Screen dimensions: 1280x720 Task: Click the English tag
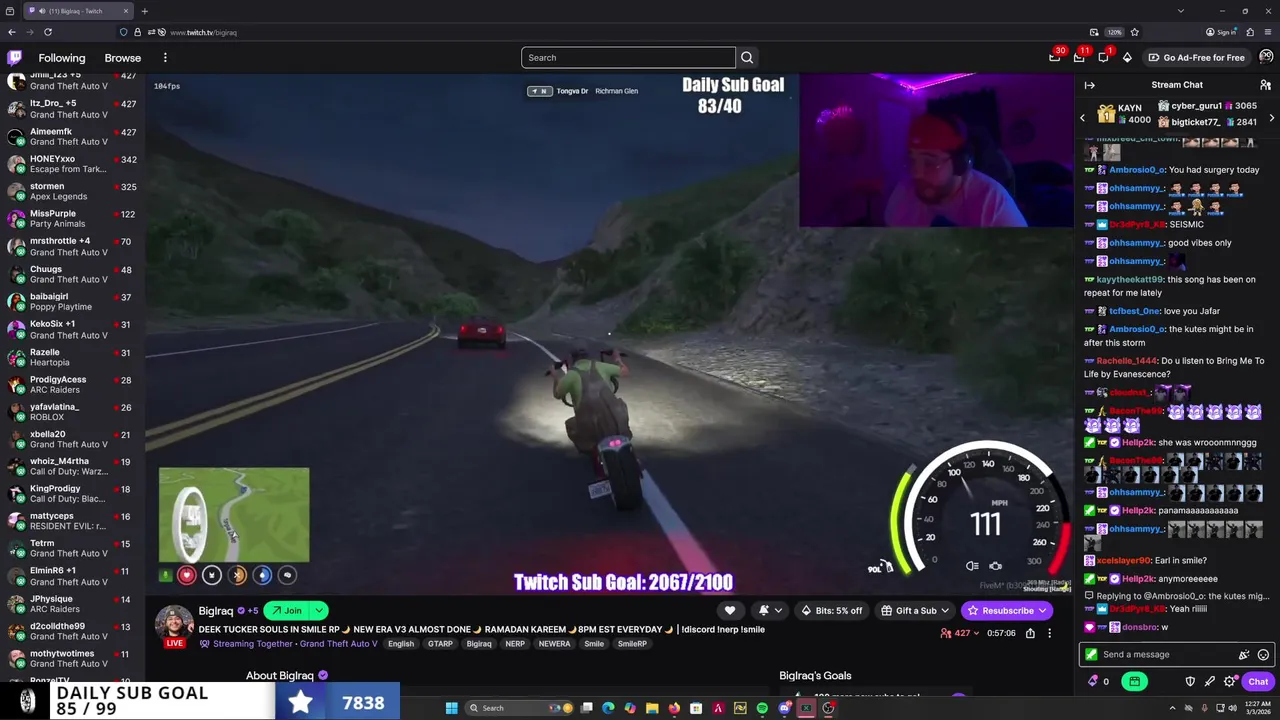point(401,644)
